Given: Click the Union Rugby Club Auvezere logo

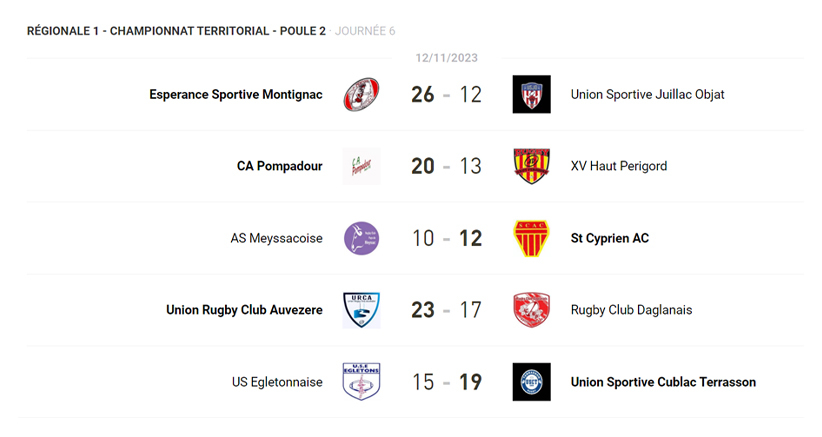Looking at the screenshot, I should pyautogui.click(x=361, y=310).
